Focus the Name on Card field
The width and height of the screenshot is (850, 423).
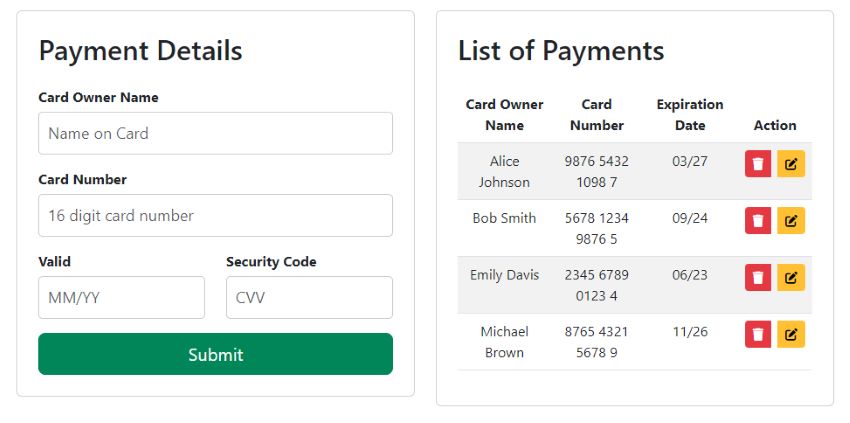click(x=215, y=133)
